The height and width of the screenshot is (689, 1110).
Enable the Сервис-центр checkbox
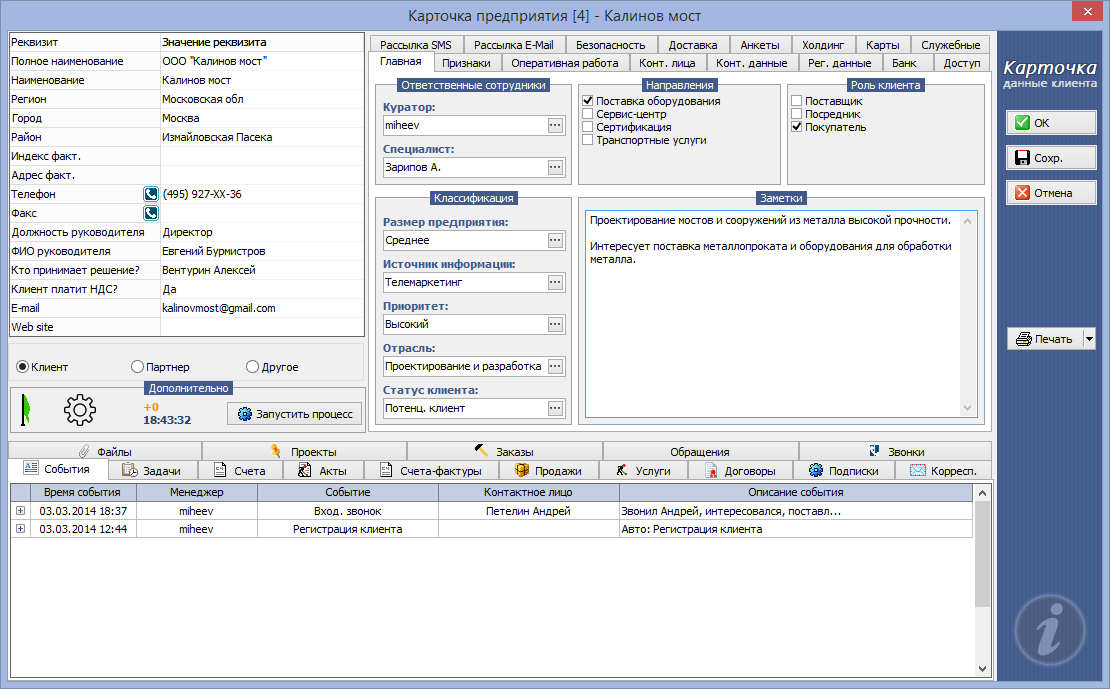pyautogui.click(x=588, y=115)
